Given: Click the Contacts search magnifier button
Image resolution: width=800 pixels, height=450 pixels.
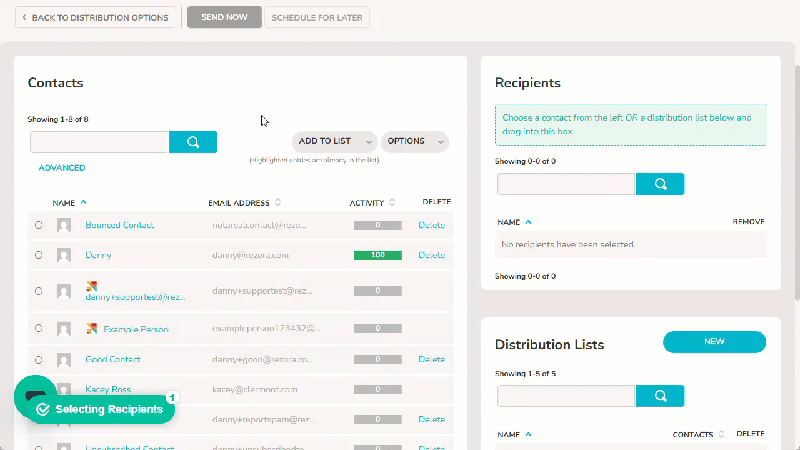Looking at the screenshot, I should click(193, 142).
